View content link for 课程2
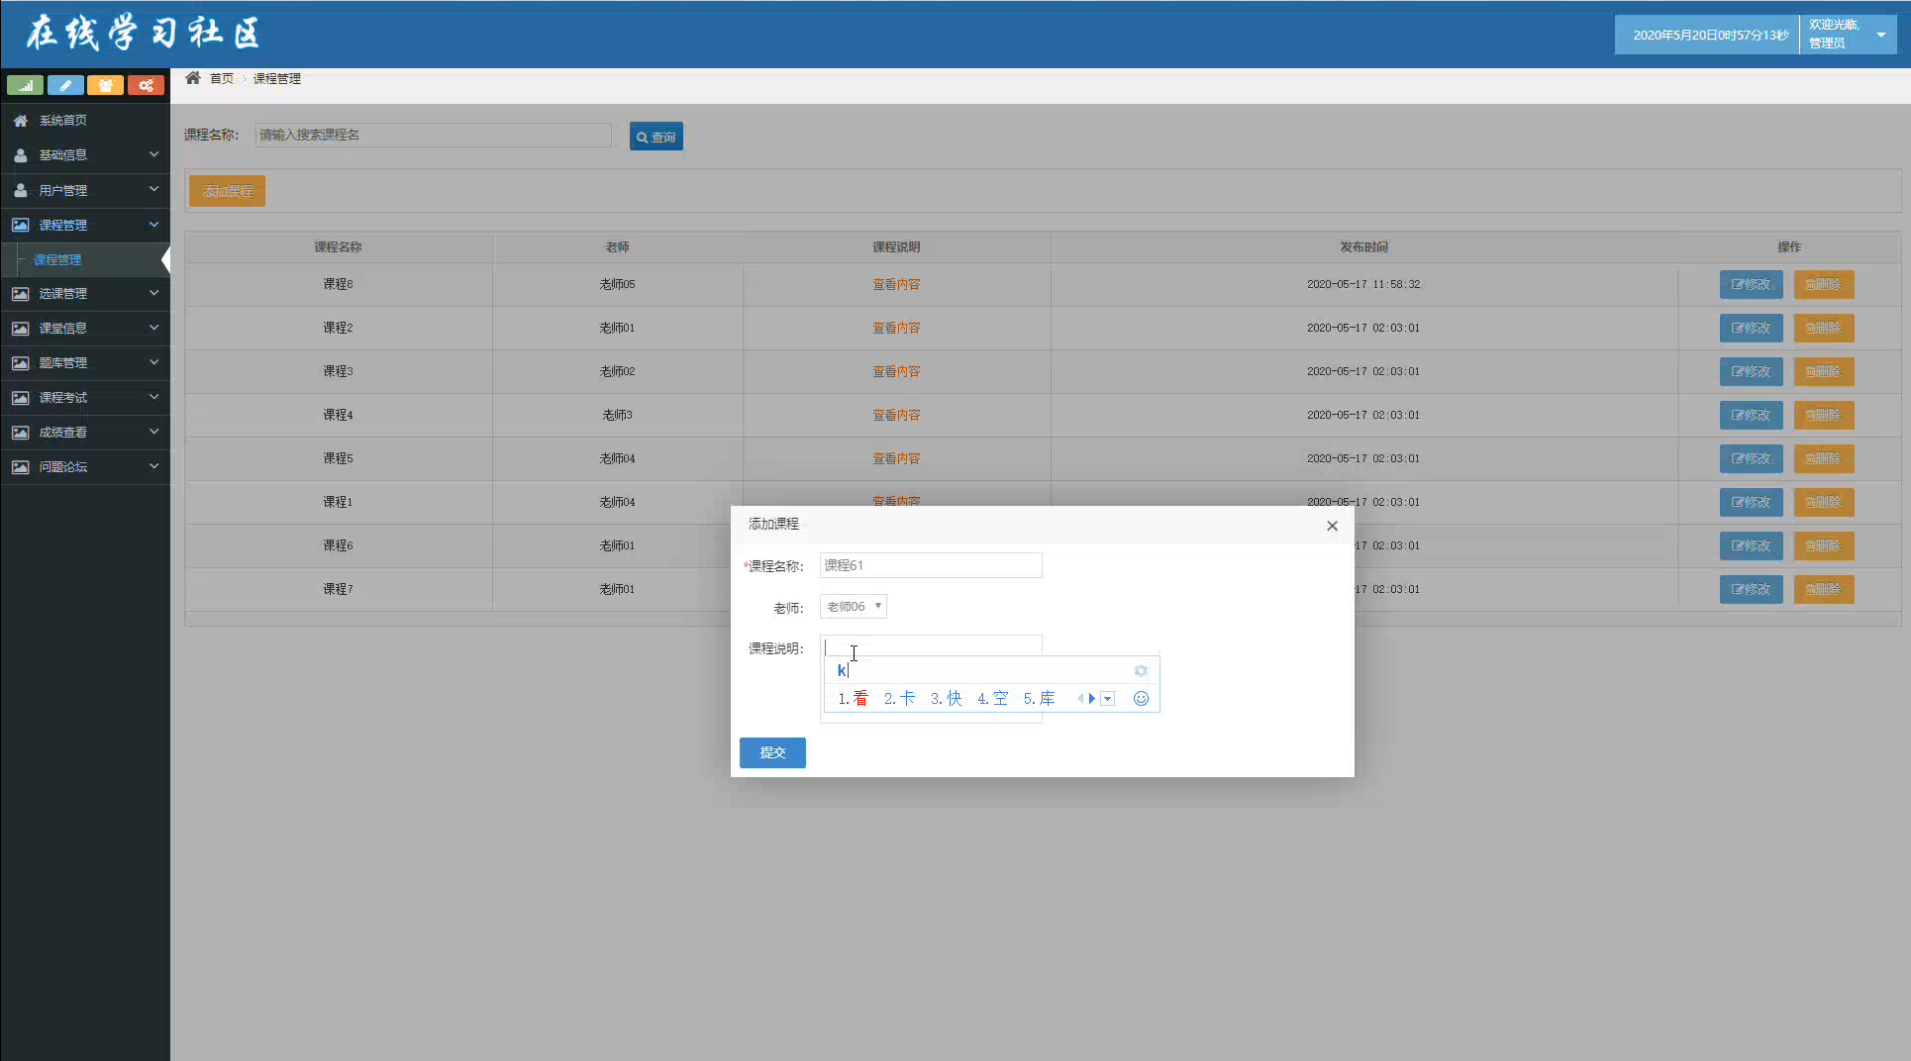The width and height of the screenshot is (1911, 1061). pyautogui.click(x=896, y=328)
